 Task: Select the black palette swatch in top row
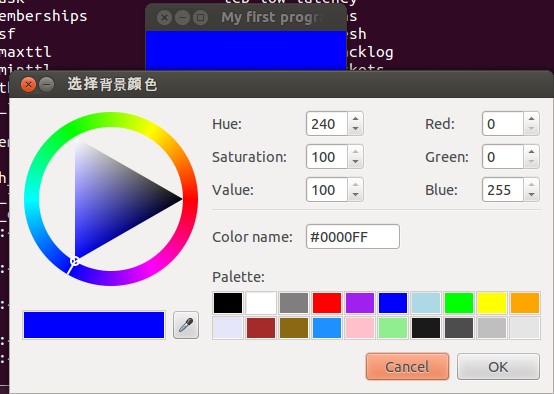pyautogui.click(x=228, y=303)
